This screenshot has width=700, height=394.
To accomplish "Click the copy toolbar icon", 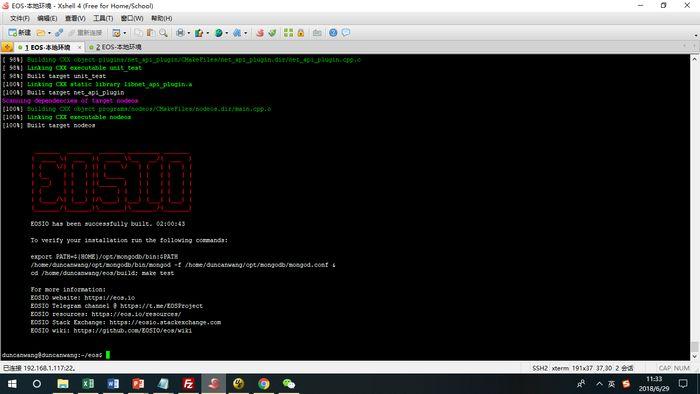I will (x=139, y=33).
